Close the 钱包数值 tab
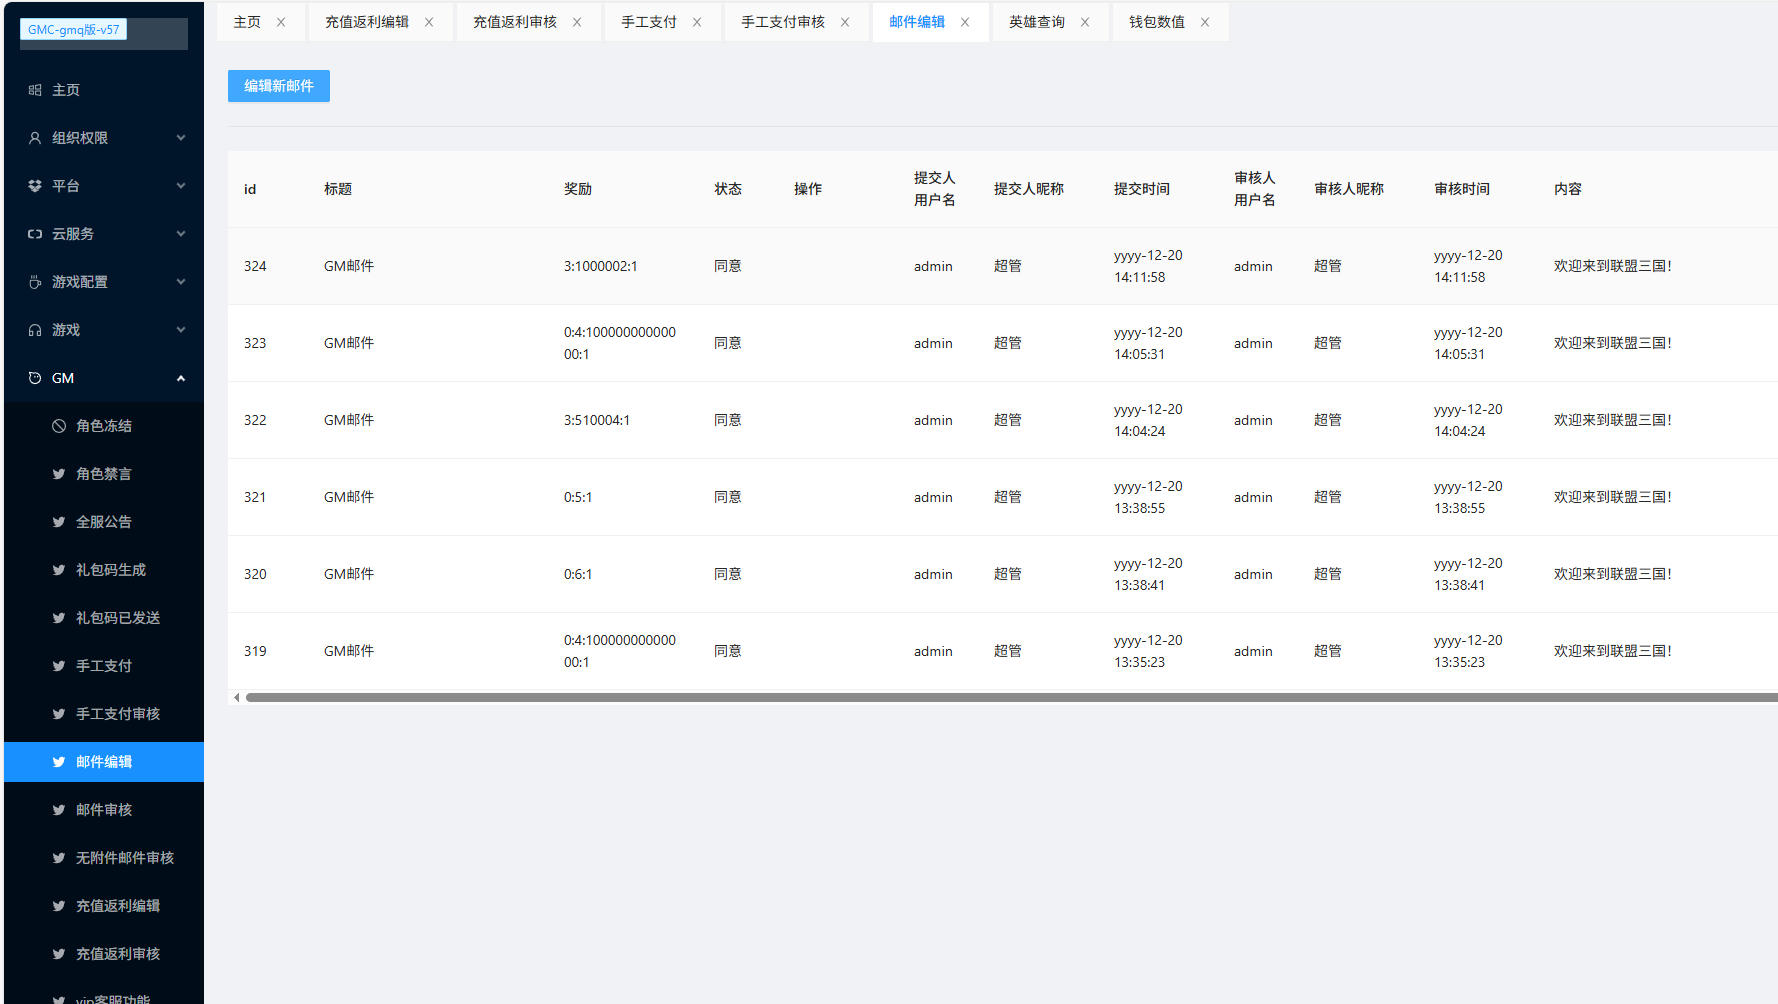Screen dimensions: 1778x1004 [x=1205, y=22]
